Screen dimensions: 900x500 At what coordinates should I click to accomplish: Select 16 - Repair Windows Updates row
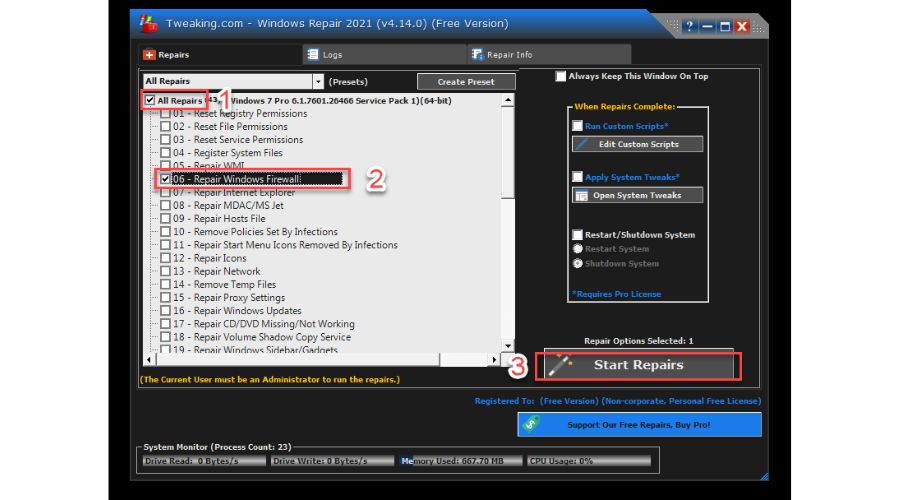pos(237,311)
